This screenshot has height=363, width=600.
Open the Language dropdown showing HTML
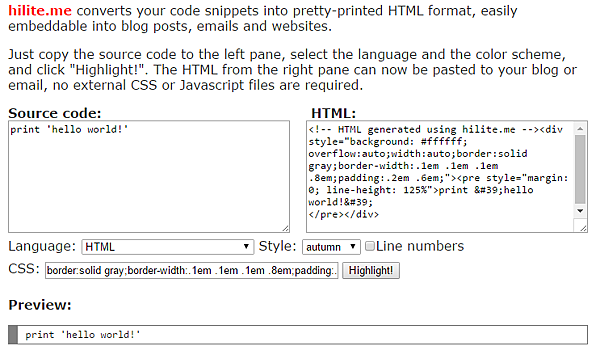(x=168, y=247)
